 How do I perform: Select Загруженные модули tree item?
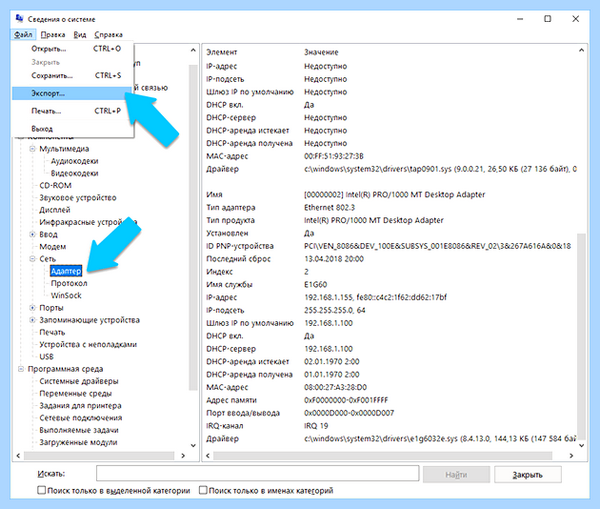coord(78,442)
